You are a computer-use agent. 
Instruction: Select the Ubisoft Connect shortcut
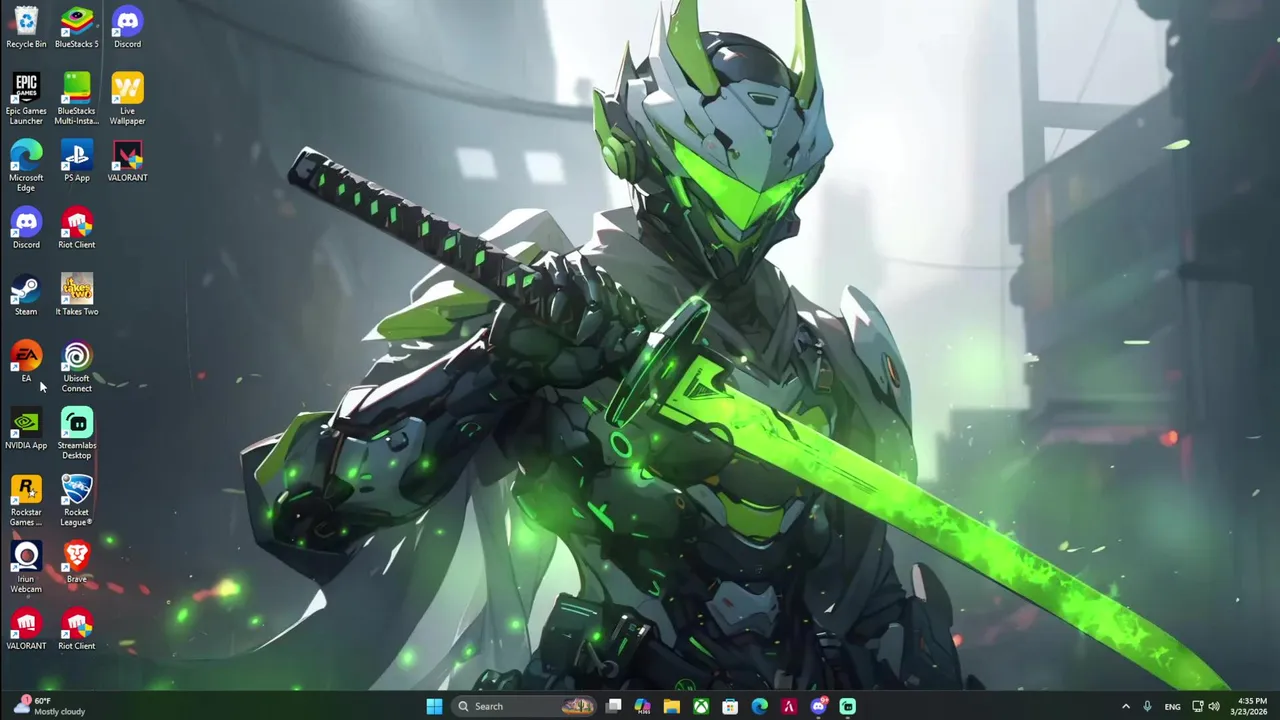click(x=77, y=367)
